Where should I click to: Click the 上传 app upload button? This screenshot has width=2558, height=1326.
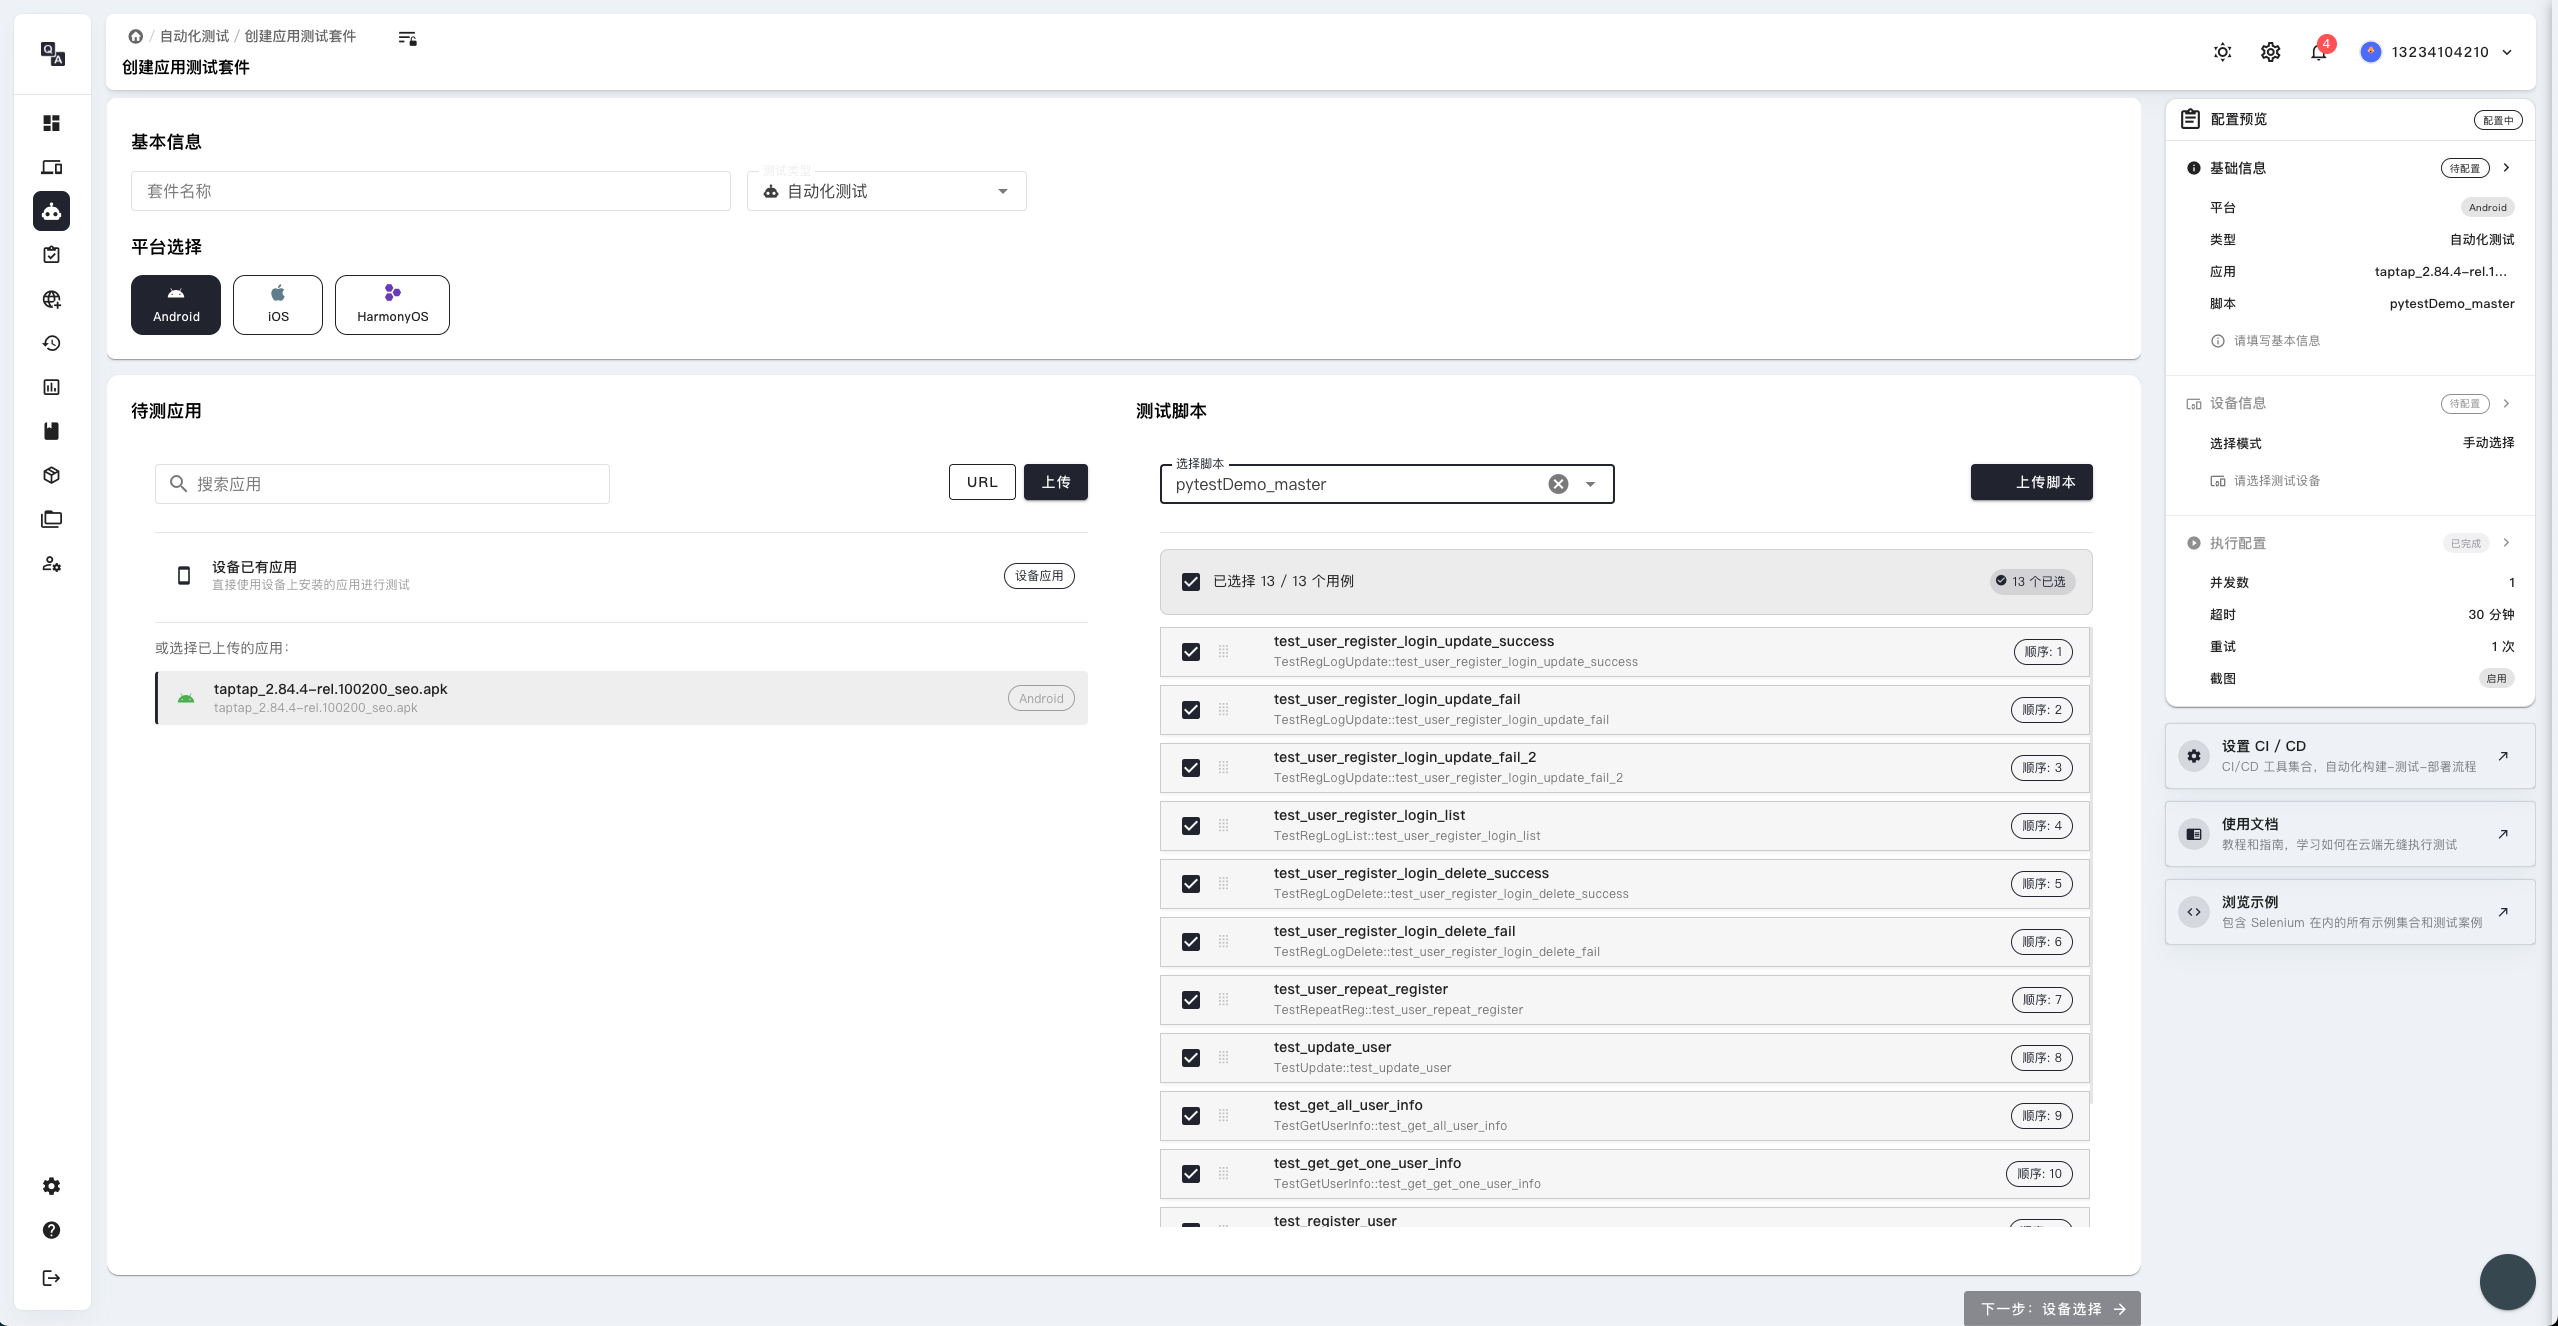click(1056, 482)
